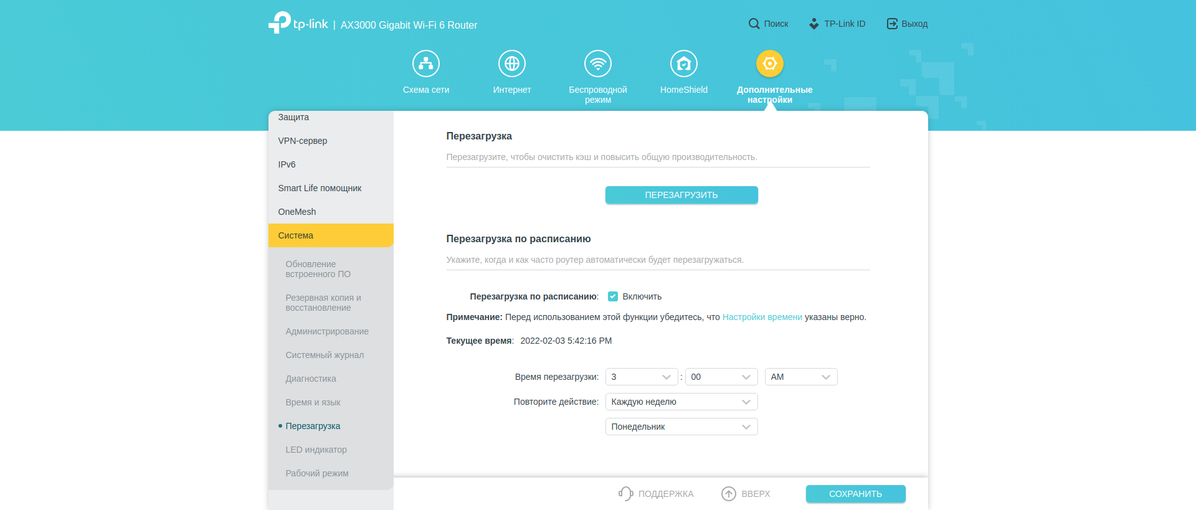Expand the reboot minutes dropdown

tap(720, 377)
